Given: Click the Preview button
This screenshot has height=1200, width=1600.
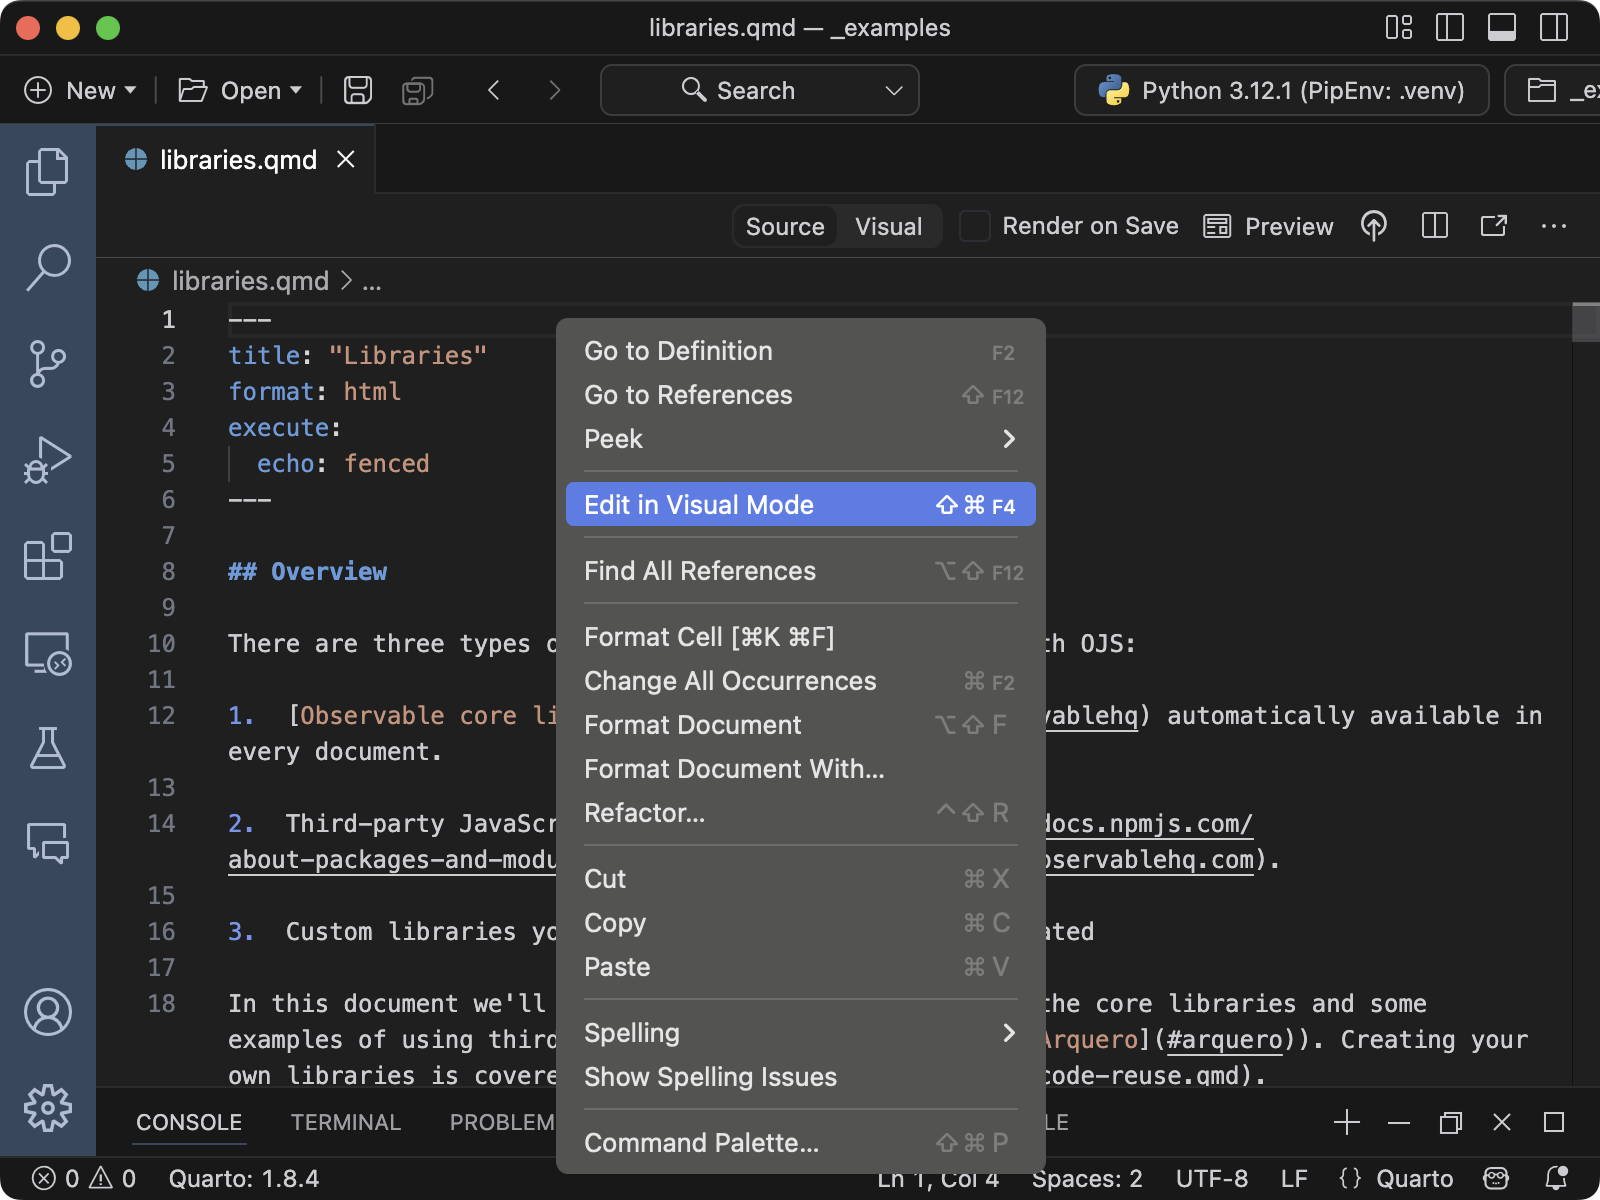Looking at the screenshot, I should point(1268,226).
